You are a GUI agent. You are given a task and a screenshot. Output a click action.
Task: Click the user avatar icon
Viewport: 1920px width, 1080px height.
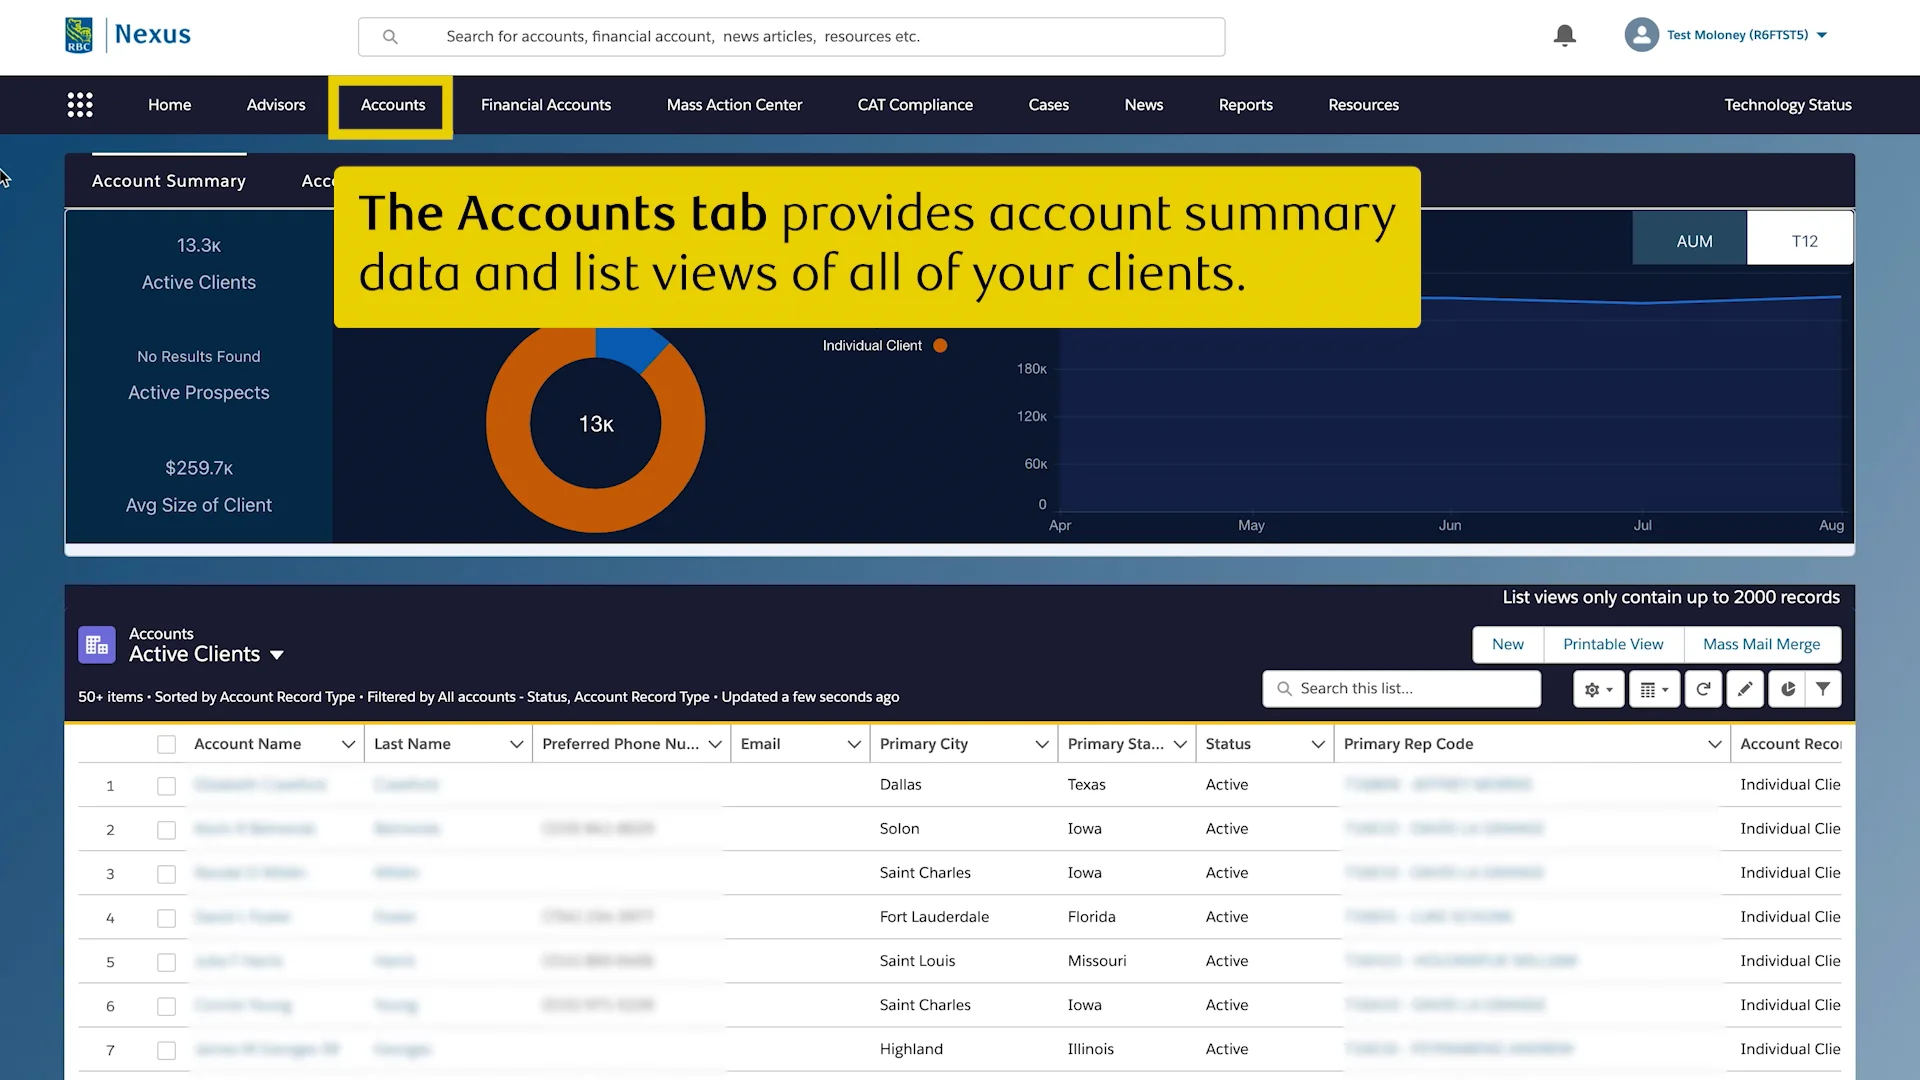(1641, 35)
